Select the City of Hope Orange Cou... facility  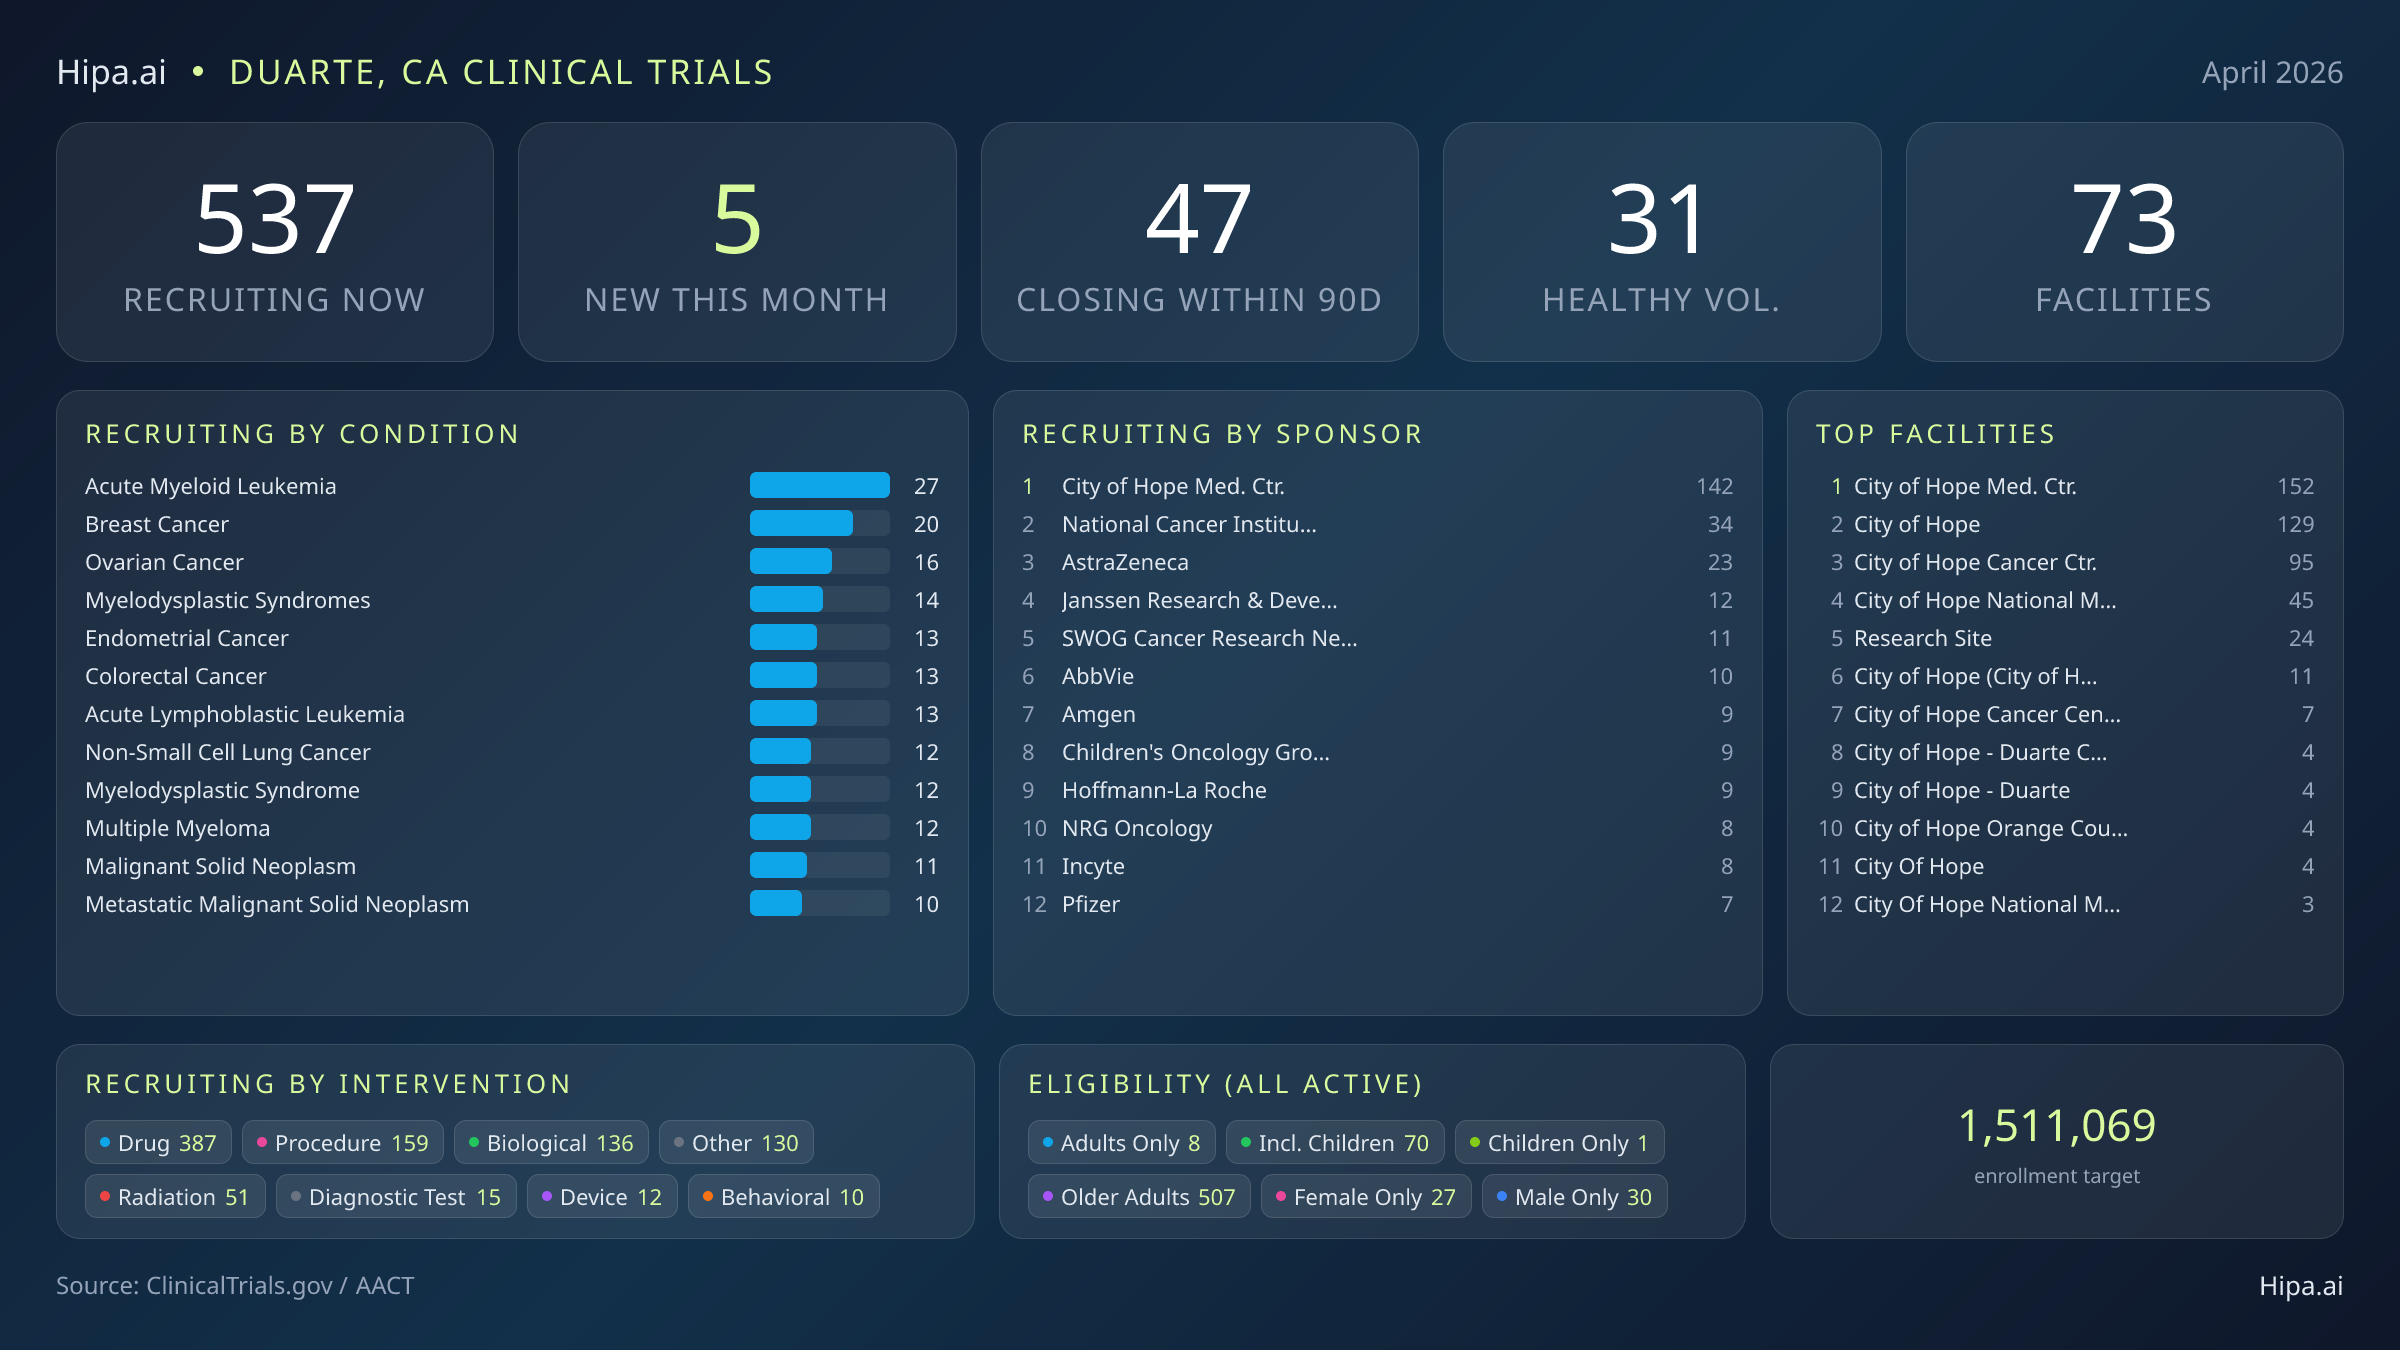2065,827
